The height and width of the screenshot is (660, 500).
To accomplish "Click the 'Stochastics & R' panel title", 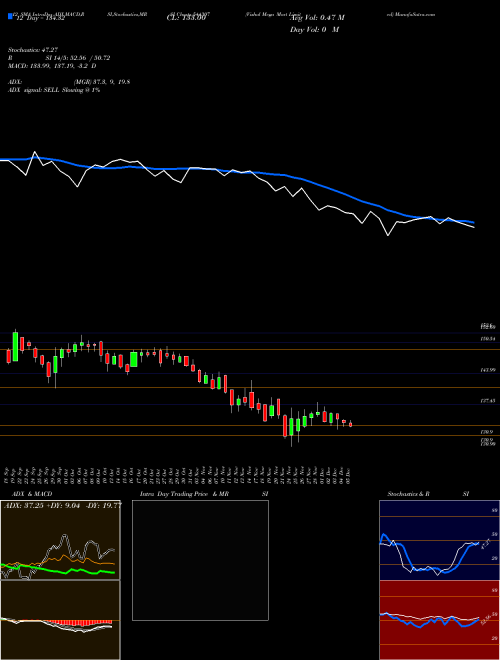I will (x=408, y=494).
